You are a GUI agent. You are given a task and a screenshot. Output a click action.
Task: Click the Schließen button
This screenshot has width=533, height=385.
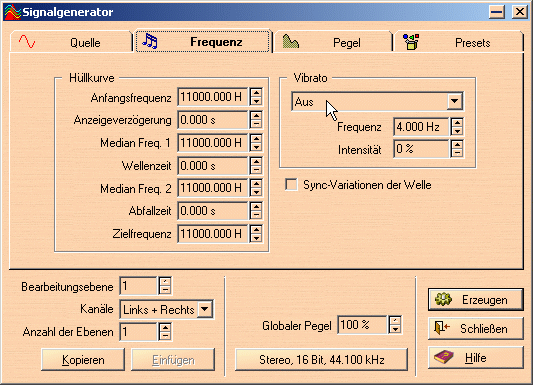476,328
